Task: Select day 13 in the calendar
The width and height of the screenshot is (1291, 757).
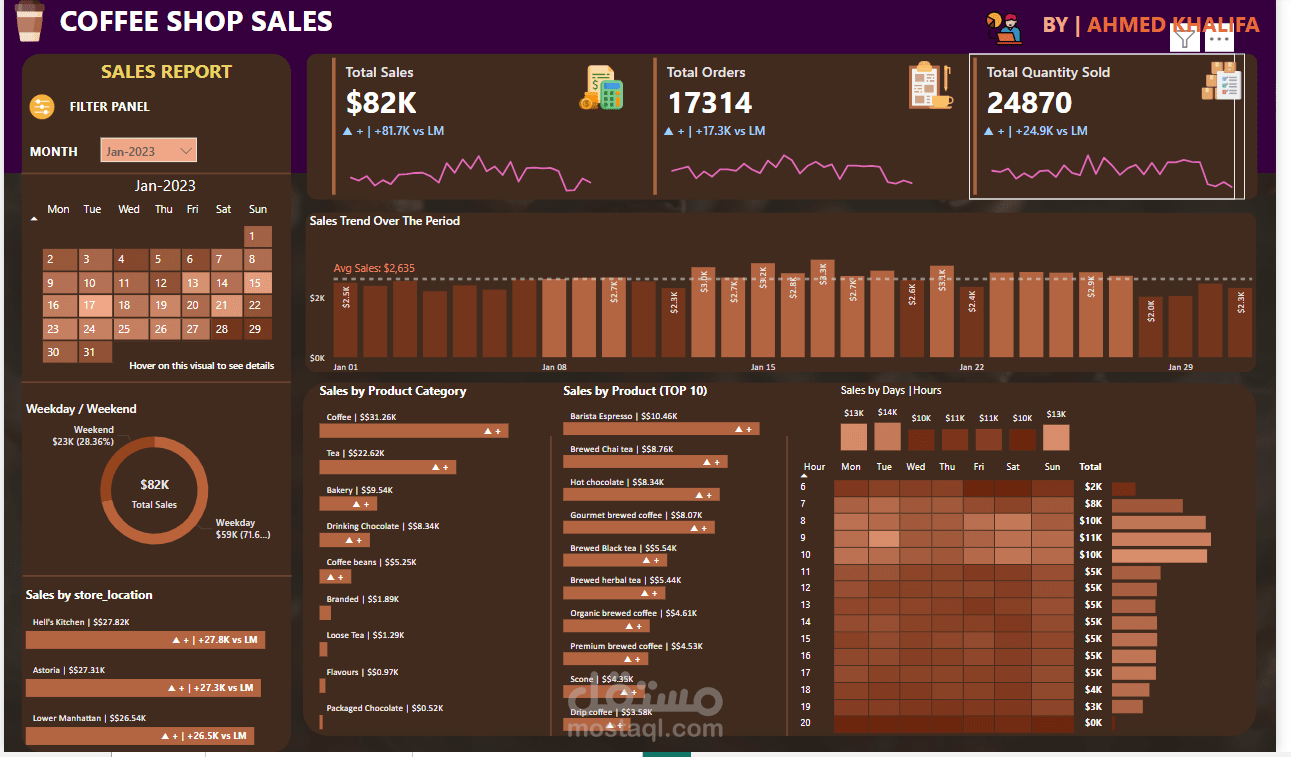Action: coord(196,283)
